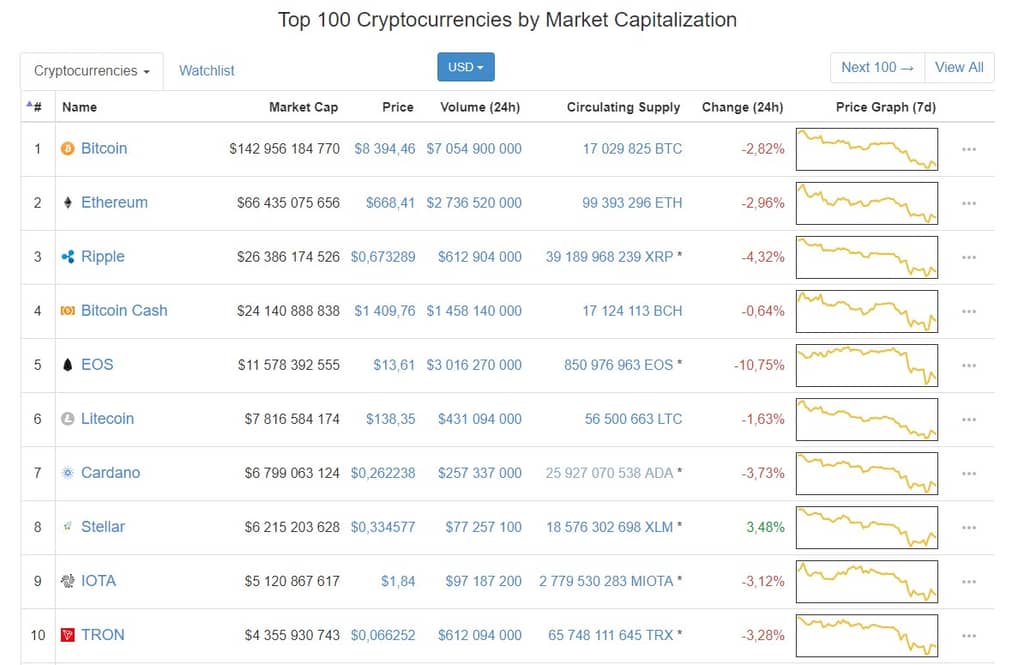Image resolution: width=1024 pixels, height=665 pixels.
Task: Expand the Cryptocurrencies dropdown tab
Action: coord(91,71)
